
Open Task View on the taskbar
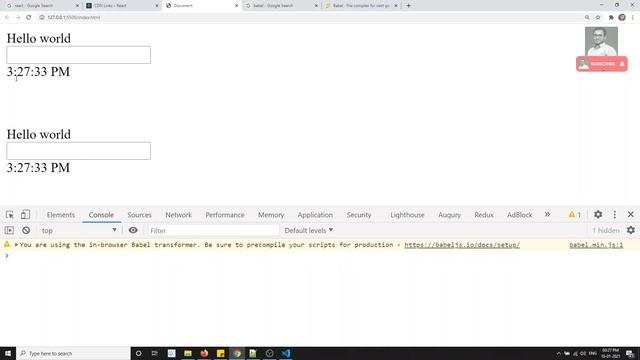[x=155, y=353]
